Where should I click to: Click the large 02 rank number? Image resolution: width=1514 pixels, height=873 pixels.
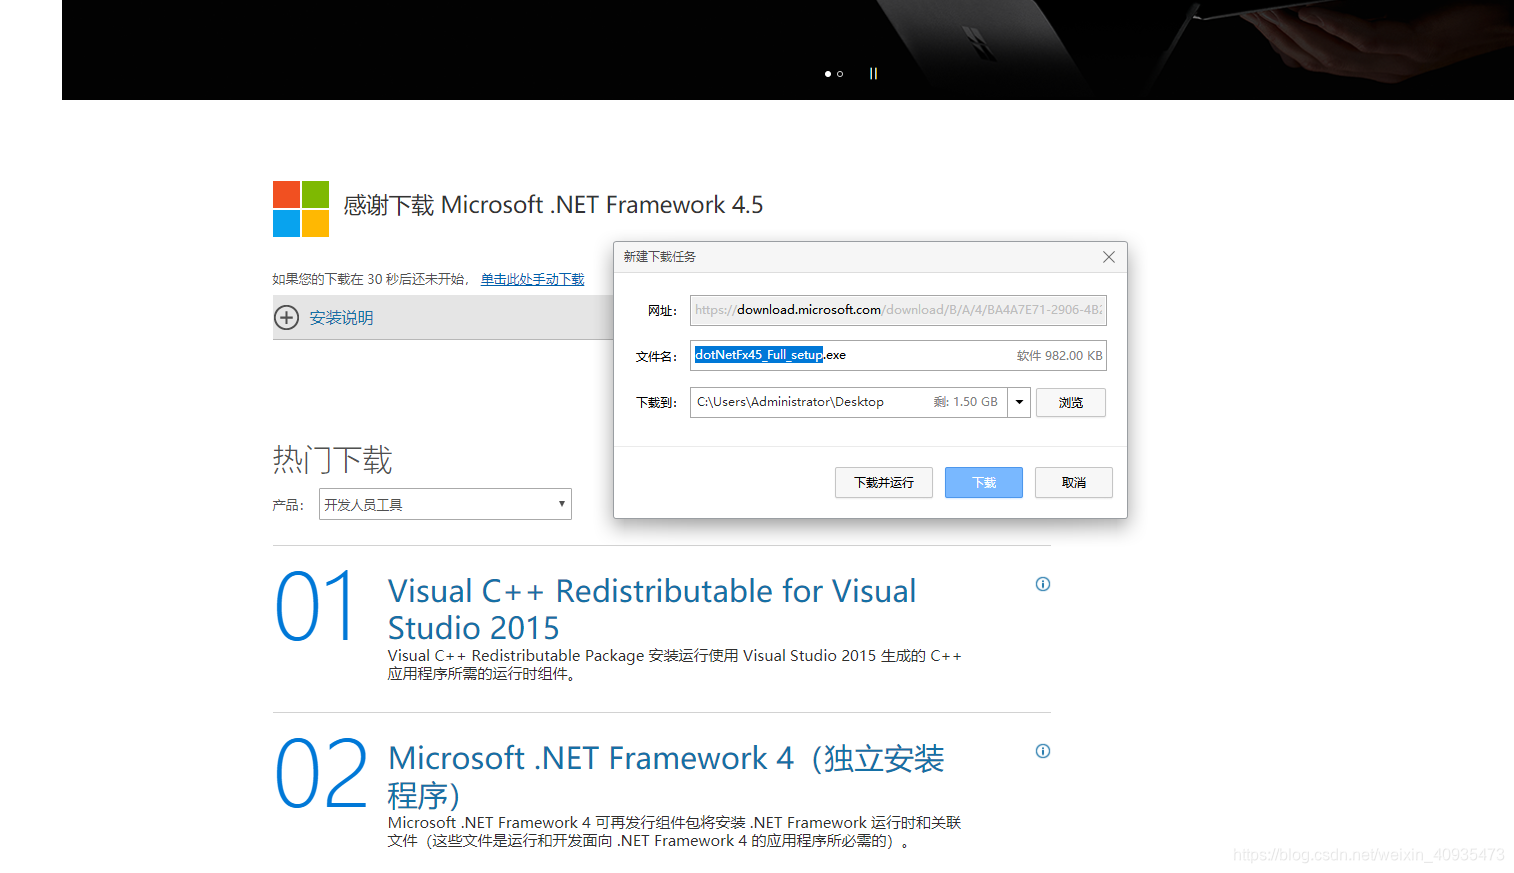coord(321,773)
